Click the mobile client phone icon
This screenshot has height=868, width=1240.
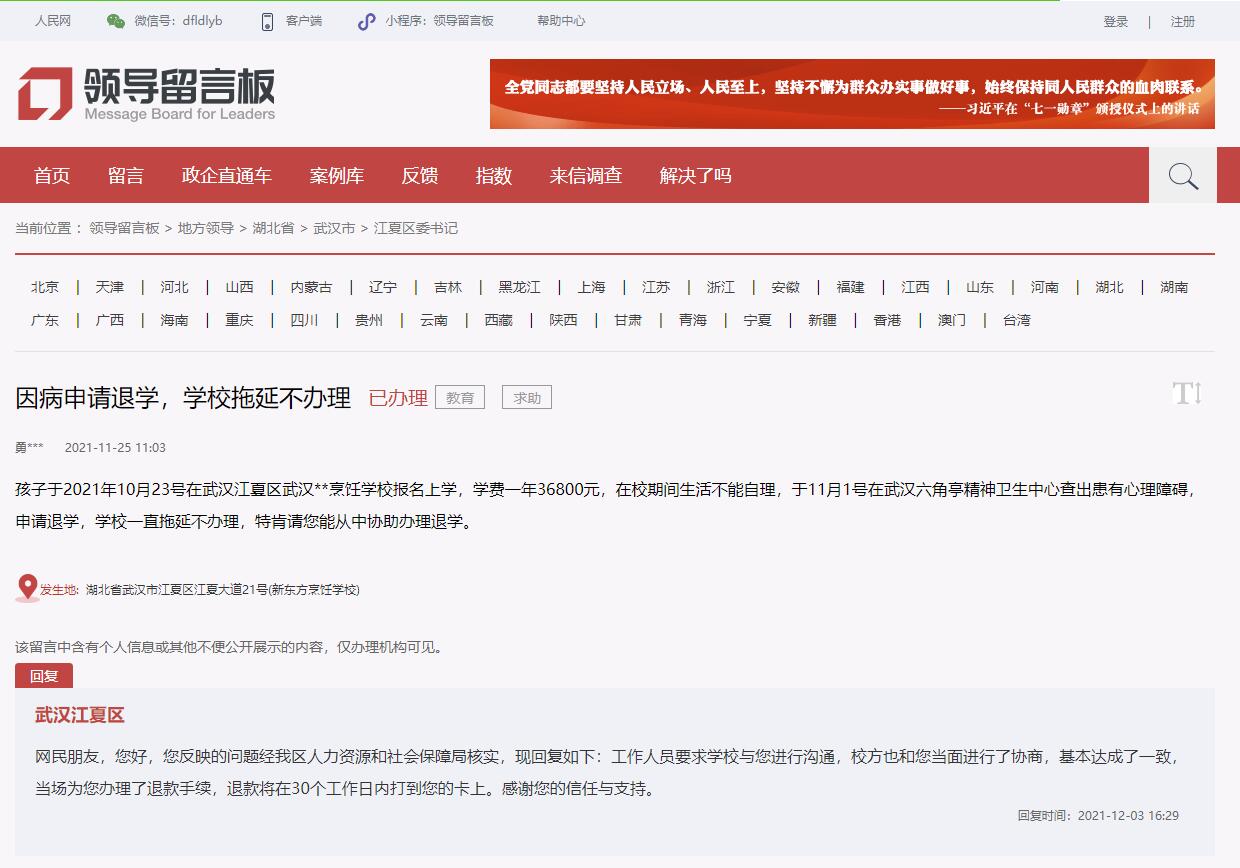pyautogui.click(x=267, y=21)
